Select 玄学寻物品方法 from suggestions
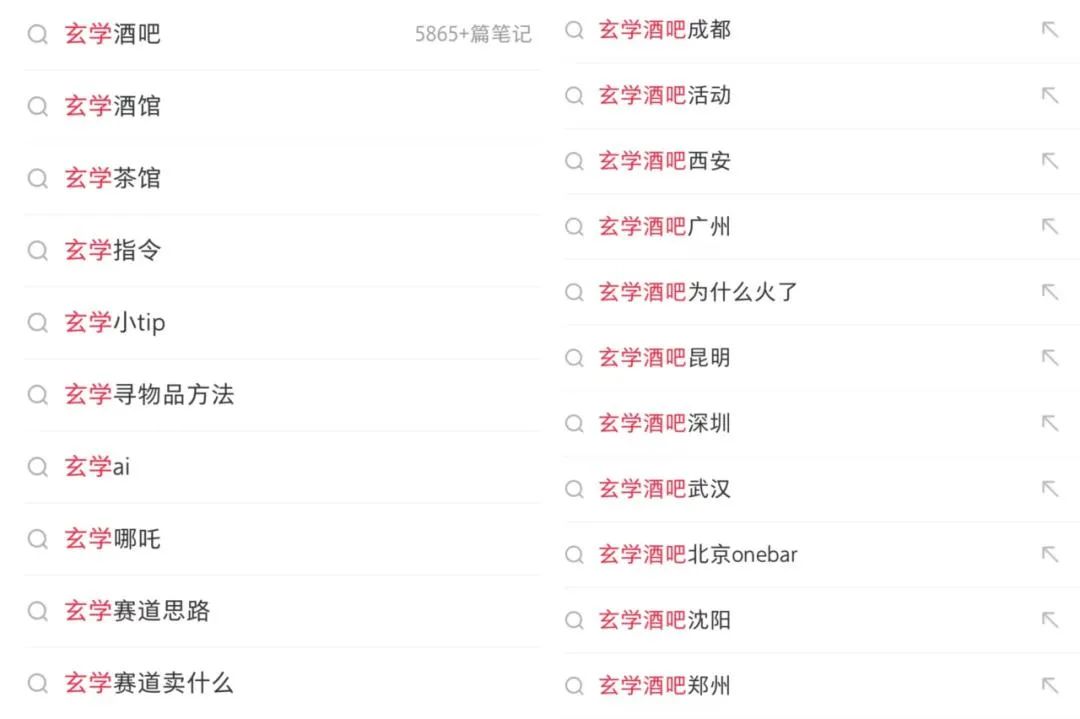1080x719 pixels. pos(149,395)
